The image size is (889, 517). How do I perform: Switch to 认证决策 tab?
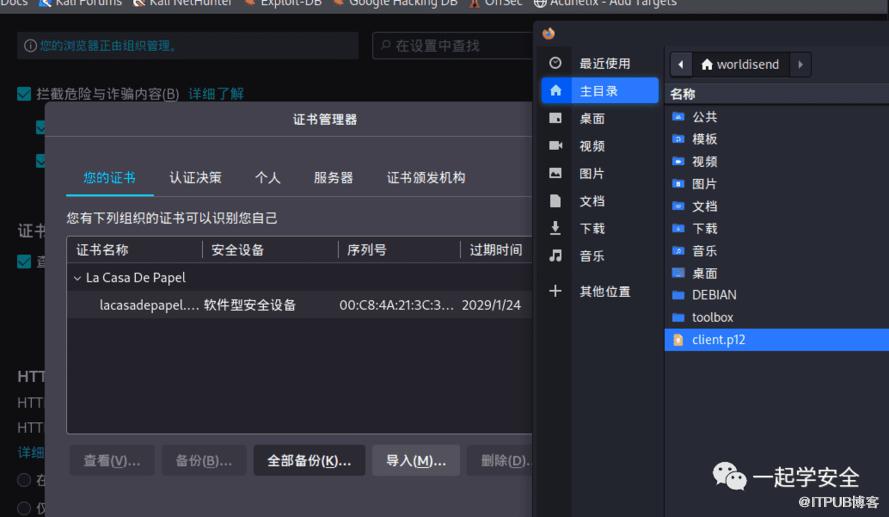[195, 178]
